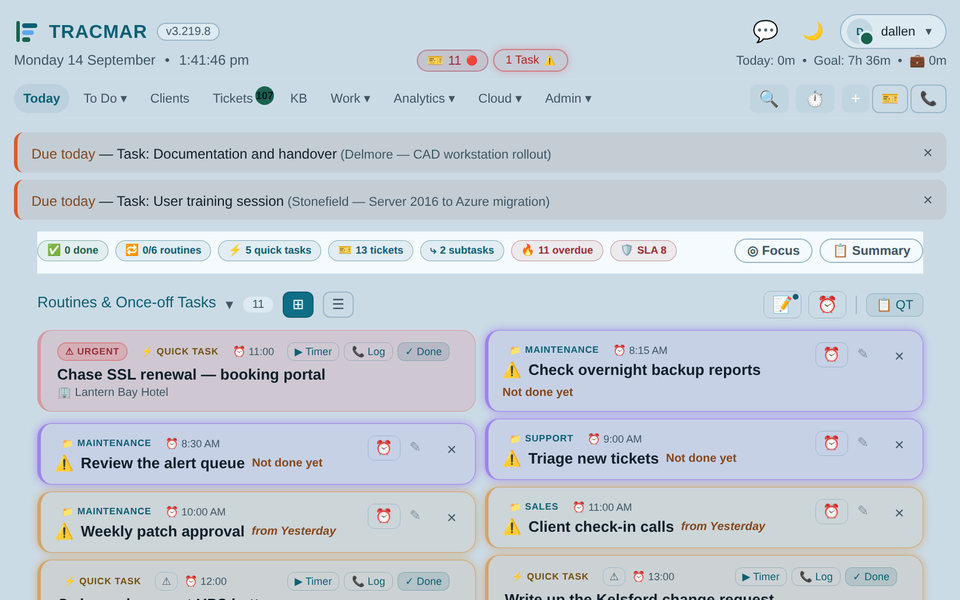The image size is (960, 600).
Task: Edit Review the alert queue task
Action: click(415, 448)
